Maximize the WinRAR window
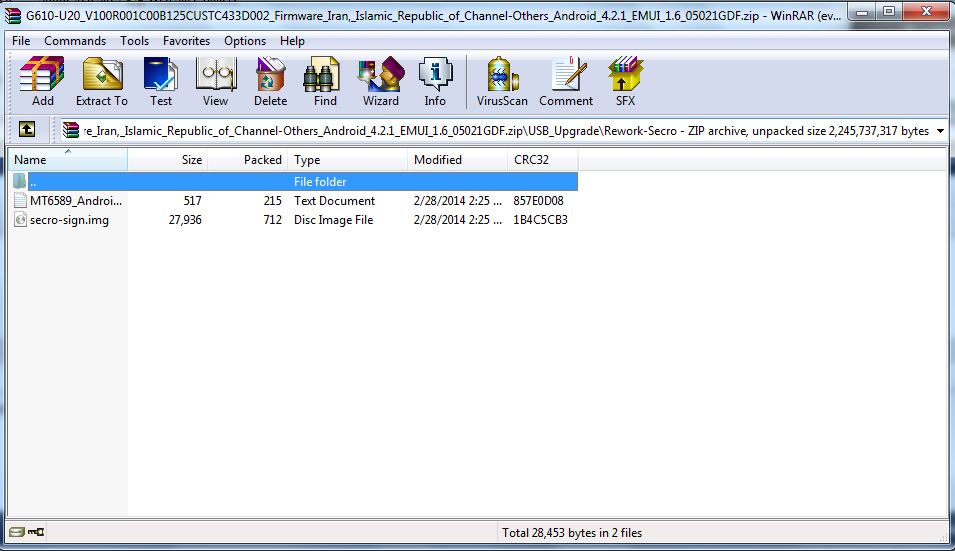Image resolution: width=955 pixels, height=551 pixels. point(889,12)
